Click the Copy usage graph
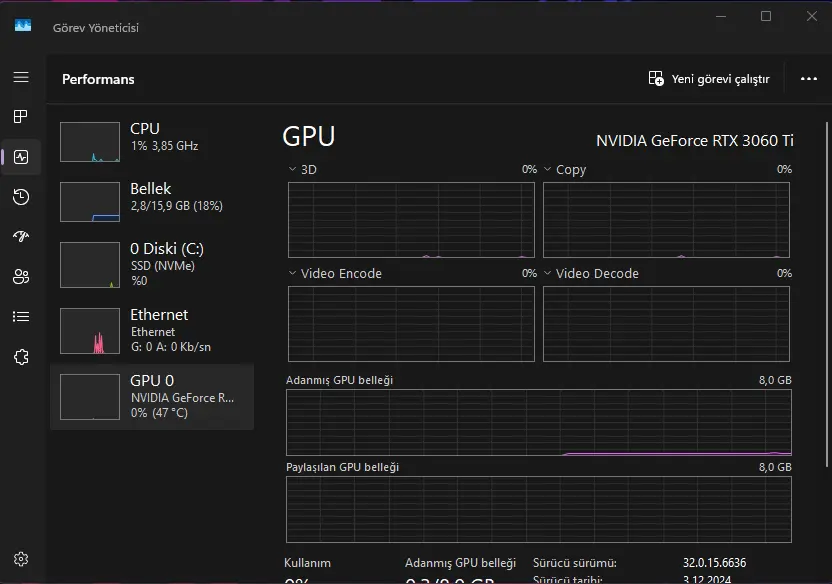 [666, 220]
